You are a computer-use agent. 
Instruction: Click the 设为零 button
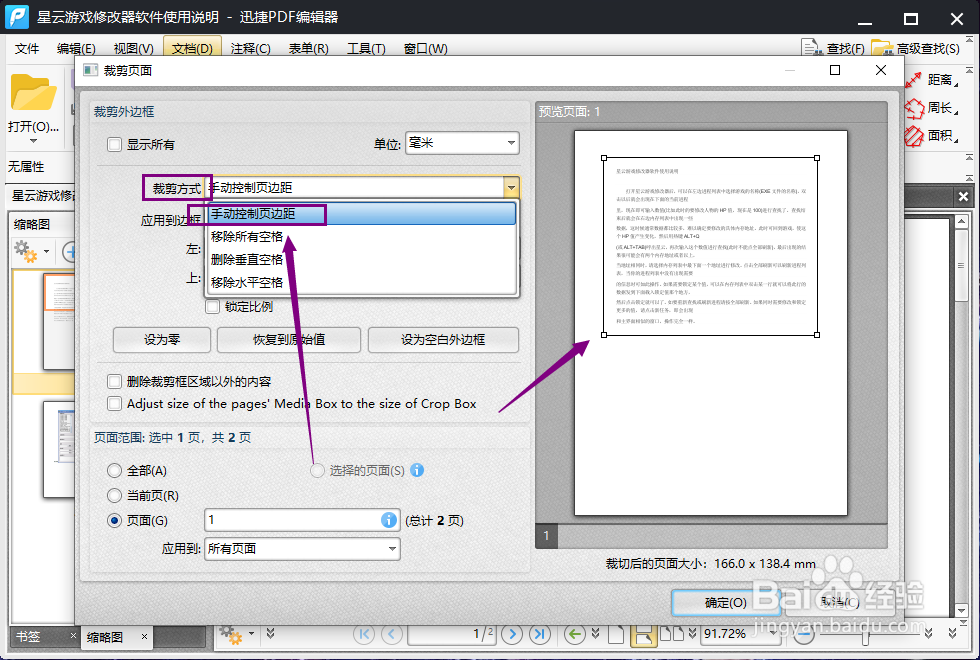point(162,340)
